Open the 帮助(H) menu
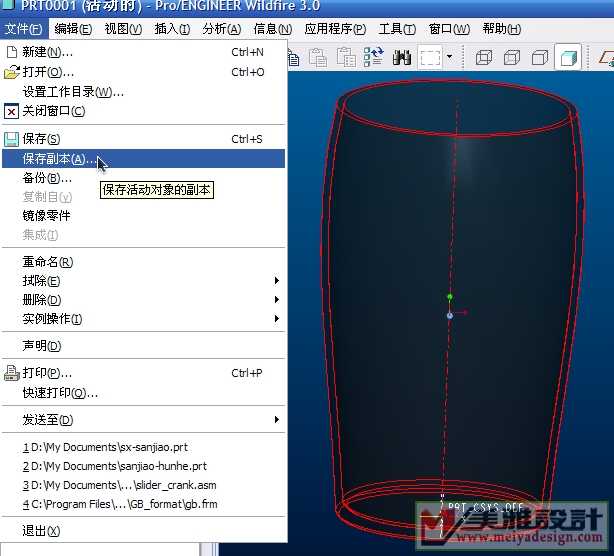This screenshot has width=614, height=556. pyautogui.click(x=502, y=29)
